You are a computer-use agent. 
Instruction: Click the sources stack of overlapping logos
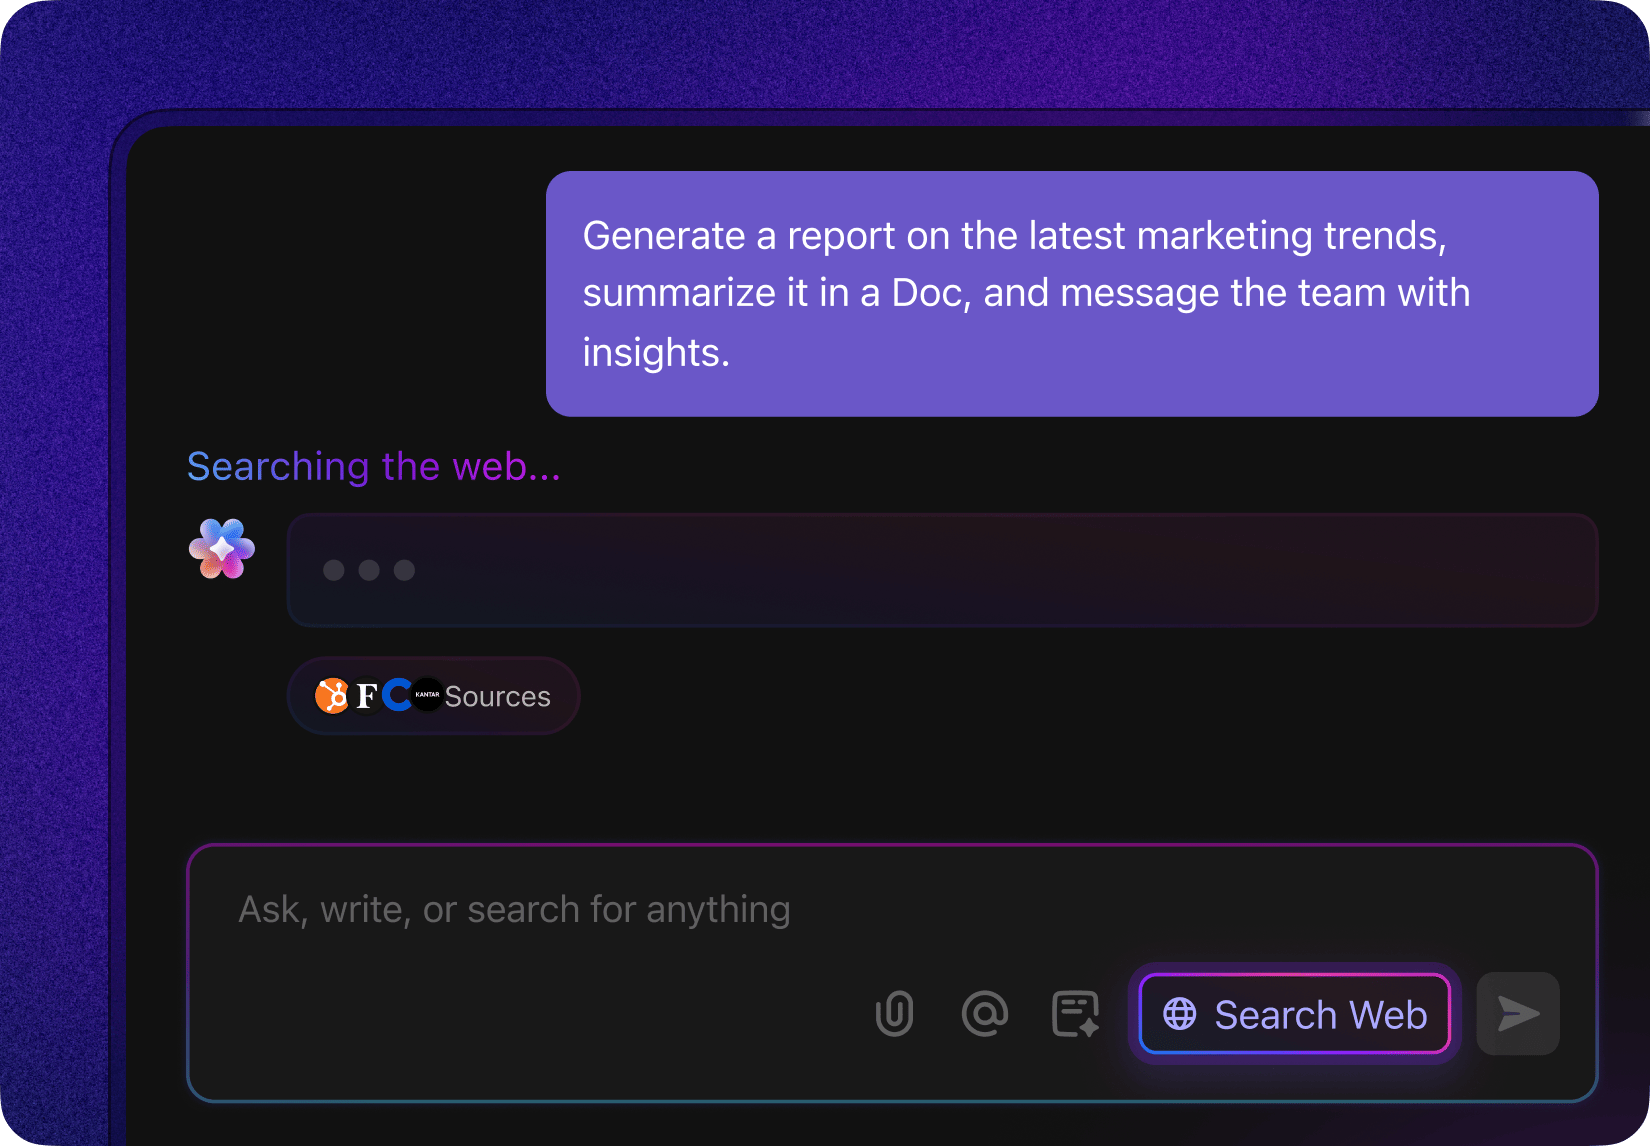(378, 694)
